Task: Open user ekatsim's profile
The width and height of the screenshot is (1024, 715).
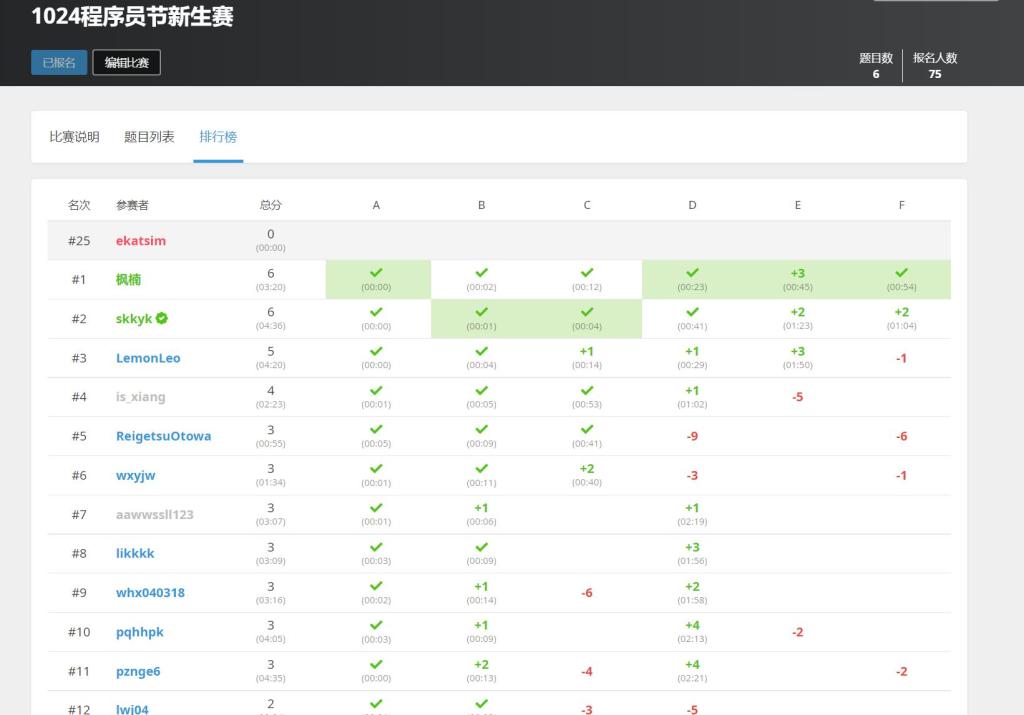Action: click(141, 240)
